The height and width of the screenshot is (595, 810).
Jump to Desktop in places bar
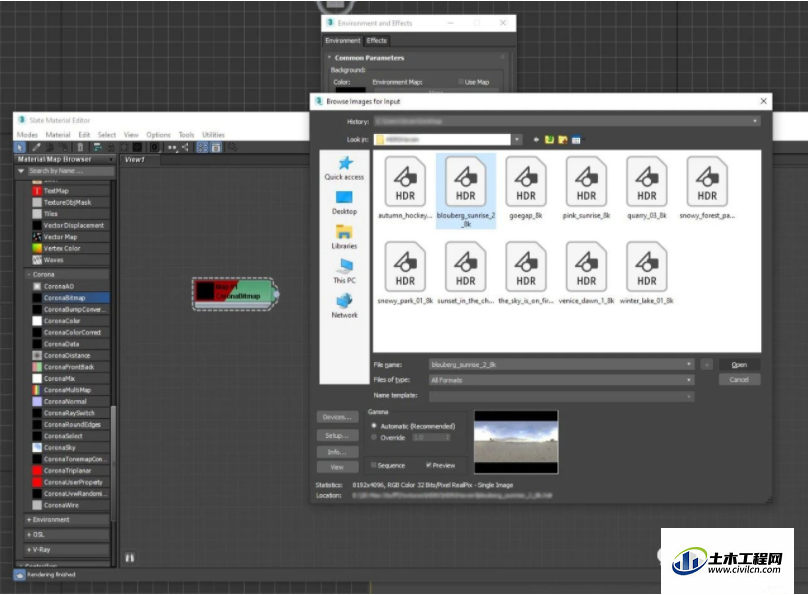pos(345,203)
